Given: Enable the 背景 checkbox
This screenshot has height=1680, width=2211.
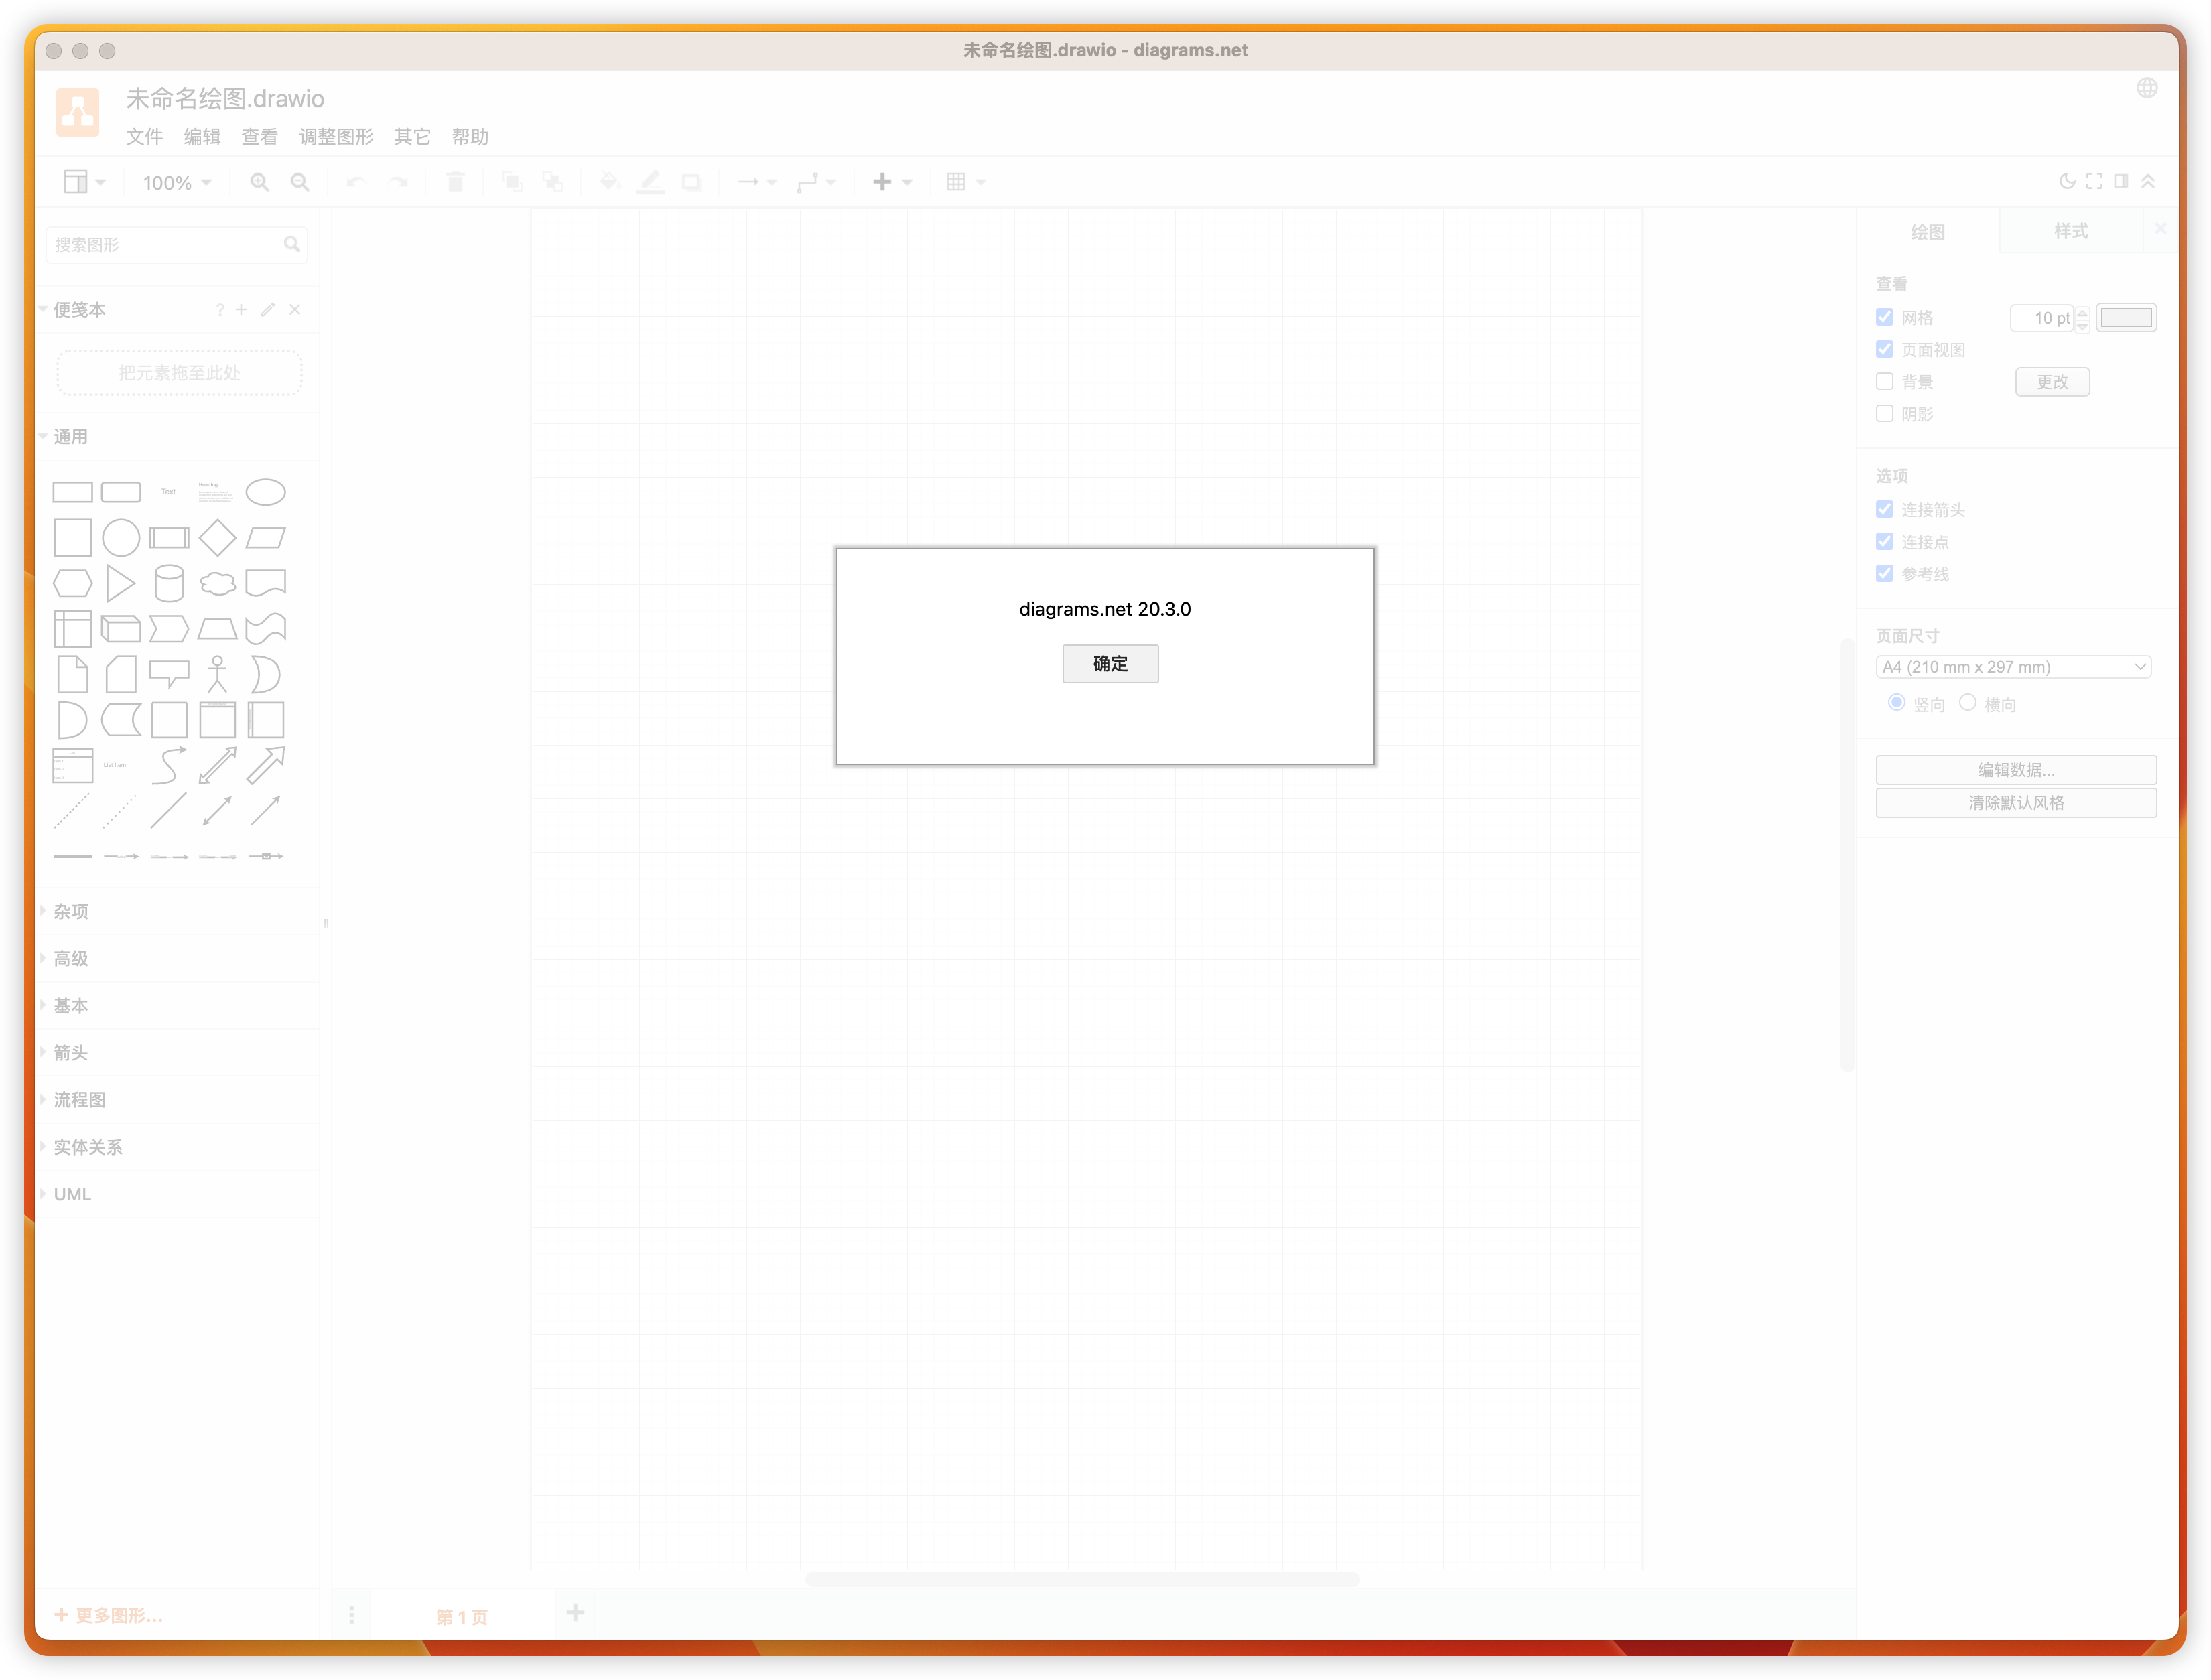Looking at the screenshot, I should click(1884, 381).
